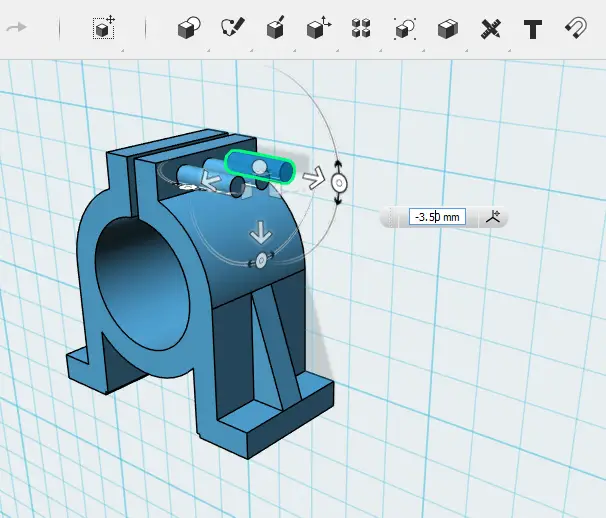Expand dropdown triangle under Pattern tool
Screen dimensions: 606x518
(381, 51)
